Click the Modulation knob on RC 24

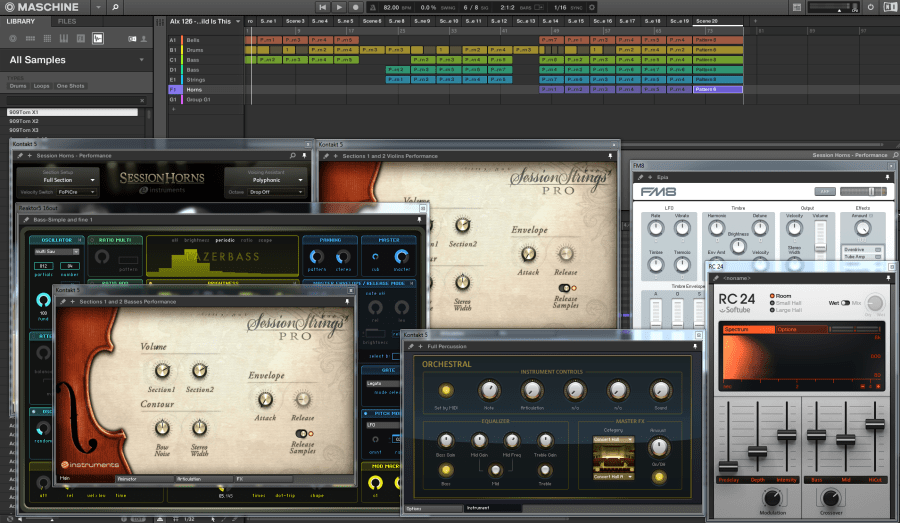(774, 497)
